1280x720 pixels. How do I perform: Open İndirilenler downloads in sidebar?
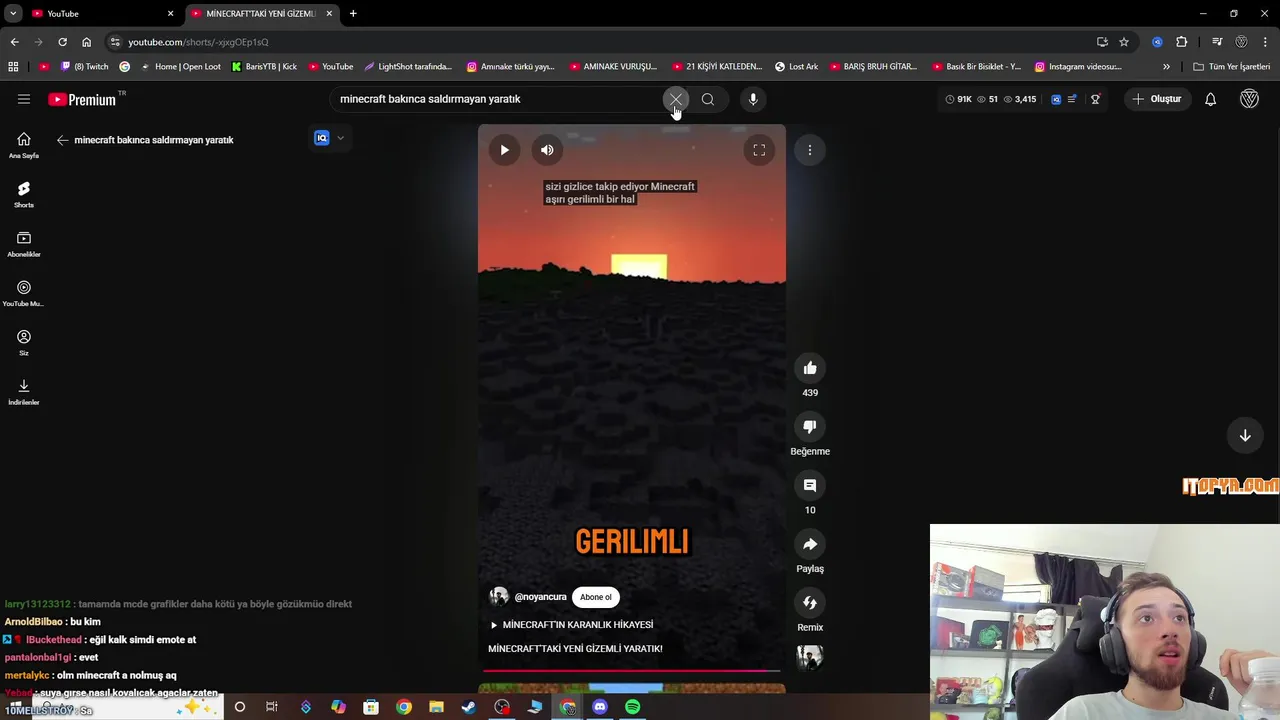[x=24, y=391]
